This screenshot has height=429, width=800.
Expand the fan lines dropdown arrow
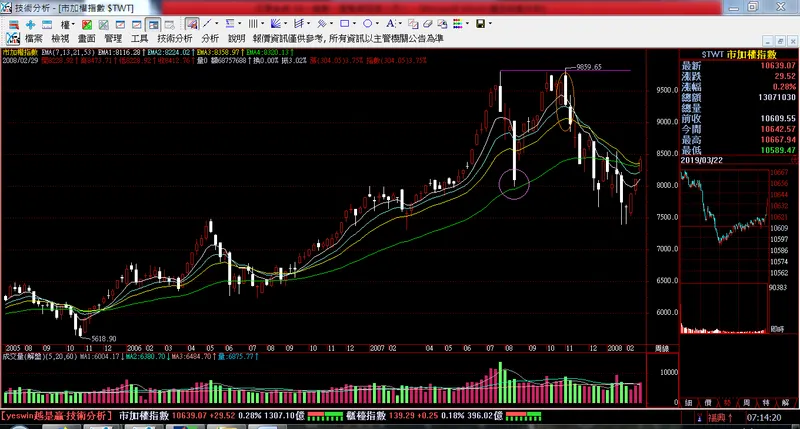(285, 23)
